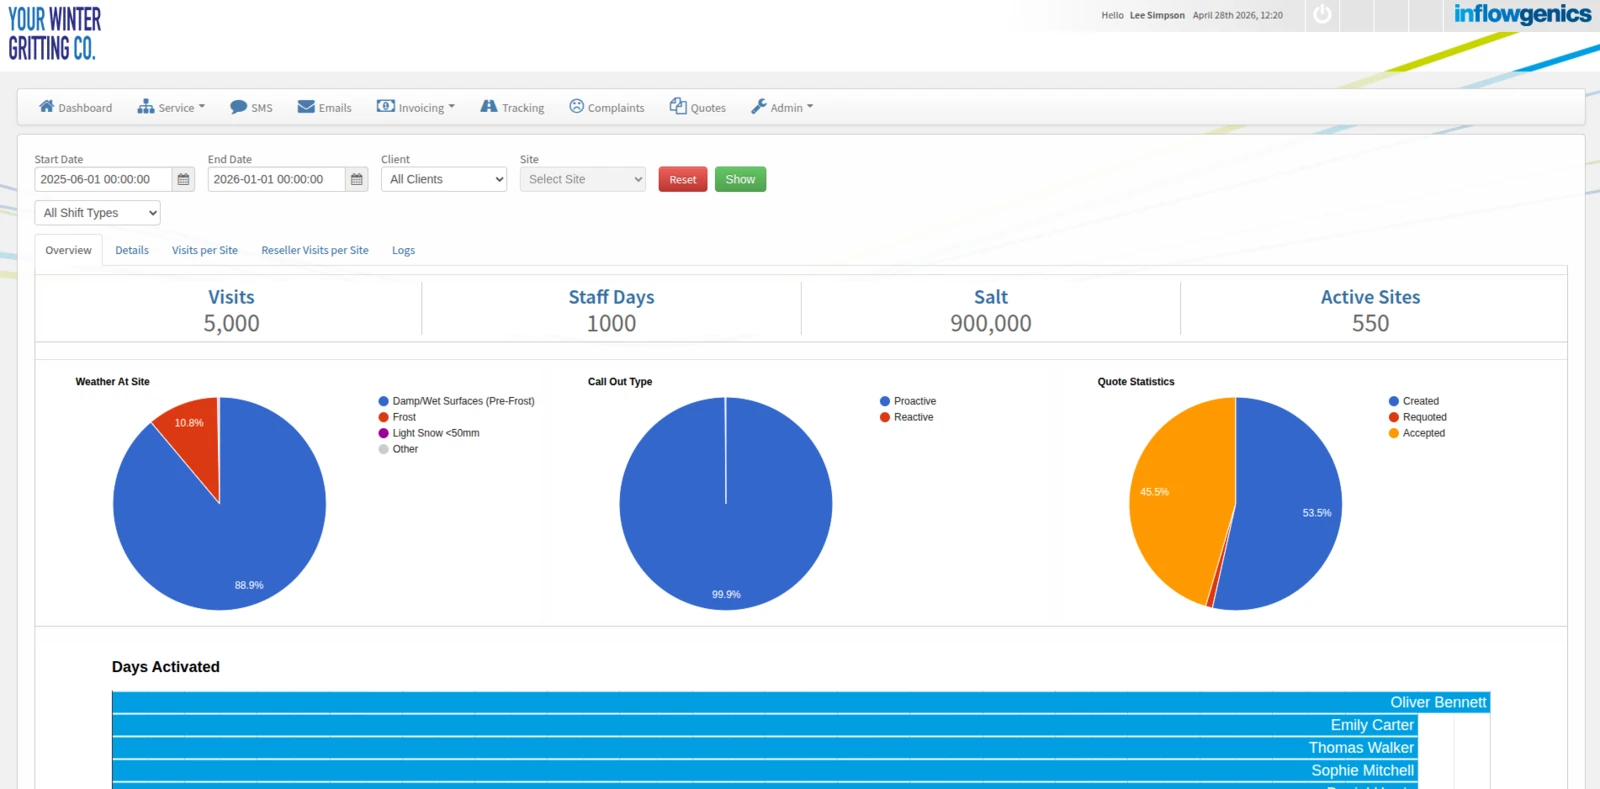Click the power logout icon
The height and width of the screenshot is (789, 1600).
click(x=1322, y=15)
